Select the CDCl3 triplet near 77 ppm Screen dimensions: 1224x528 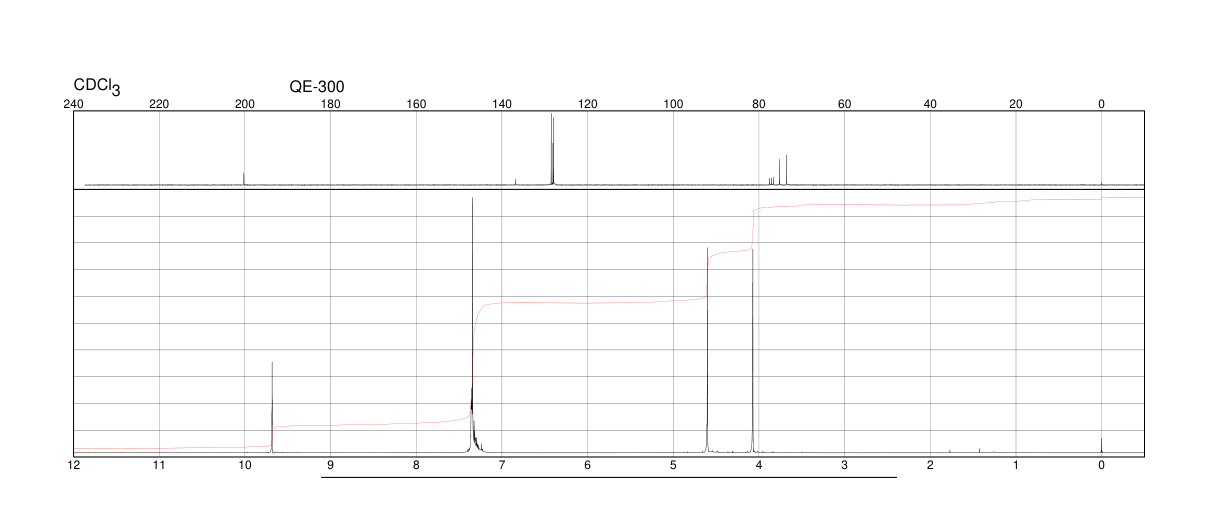point(771,181)
